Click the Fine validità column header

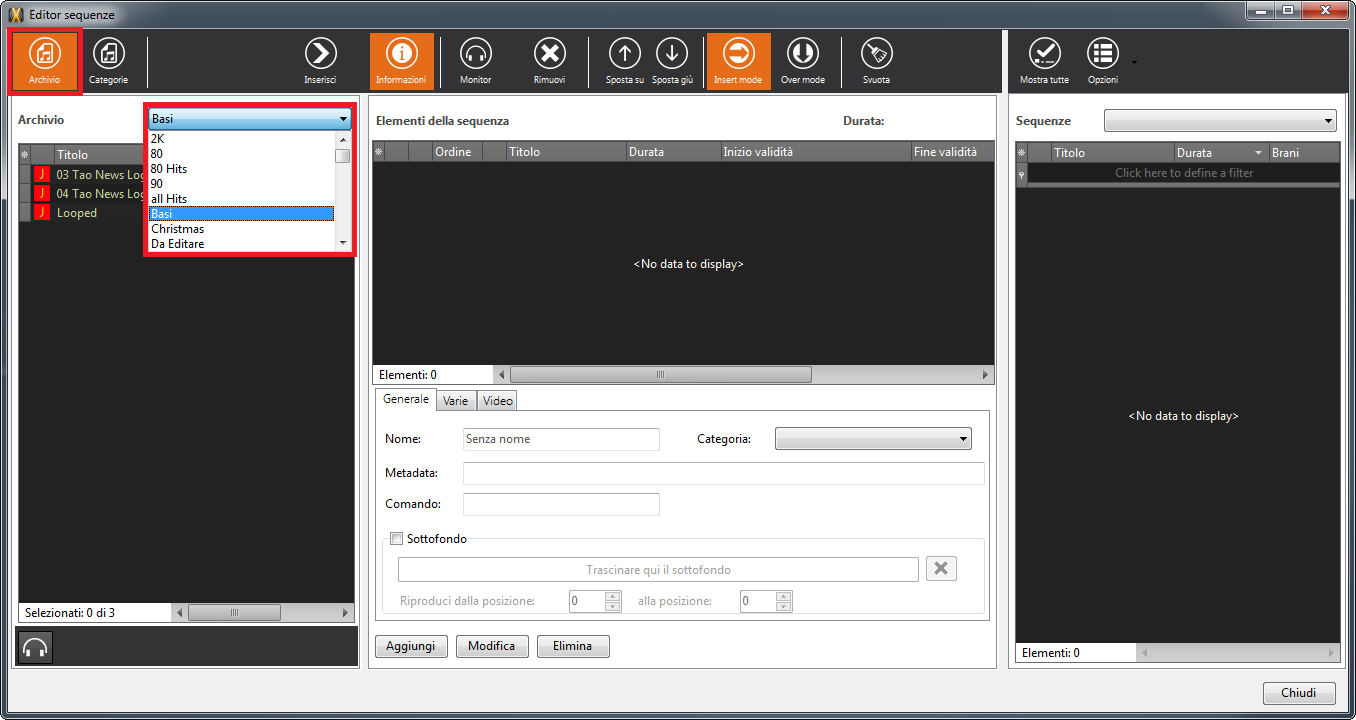point(951,152)
